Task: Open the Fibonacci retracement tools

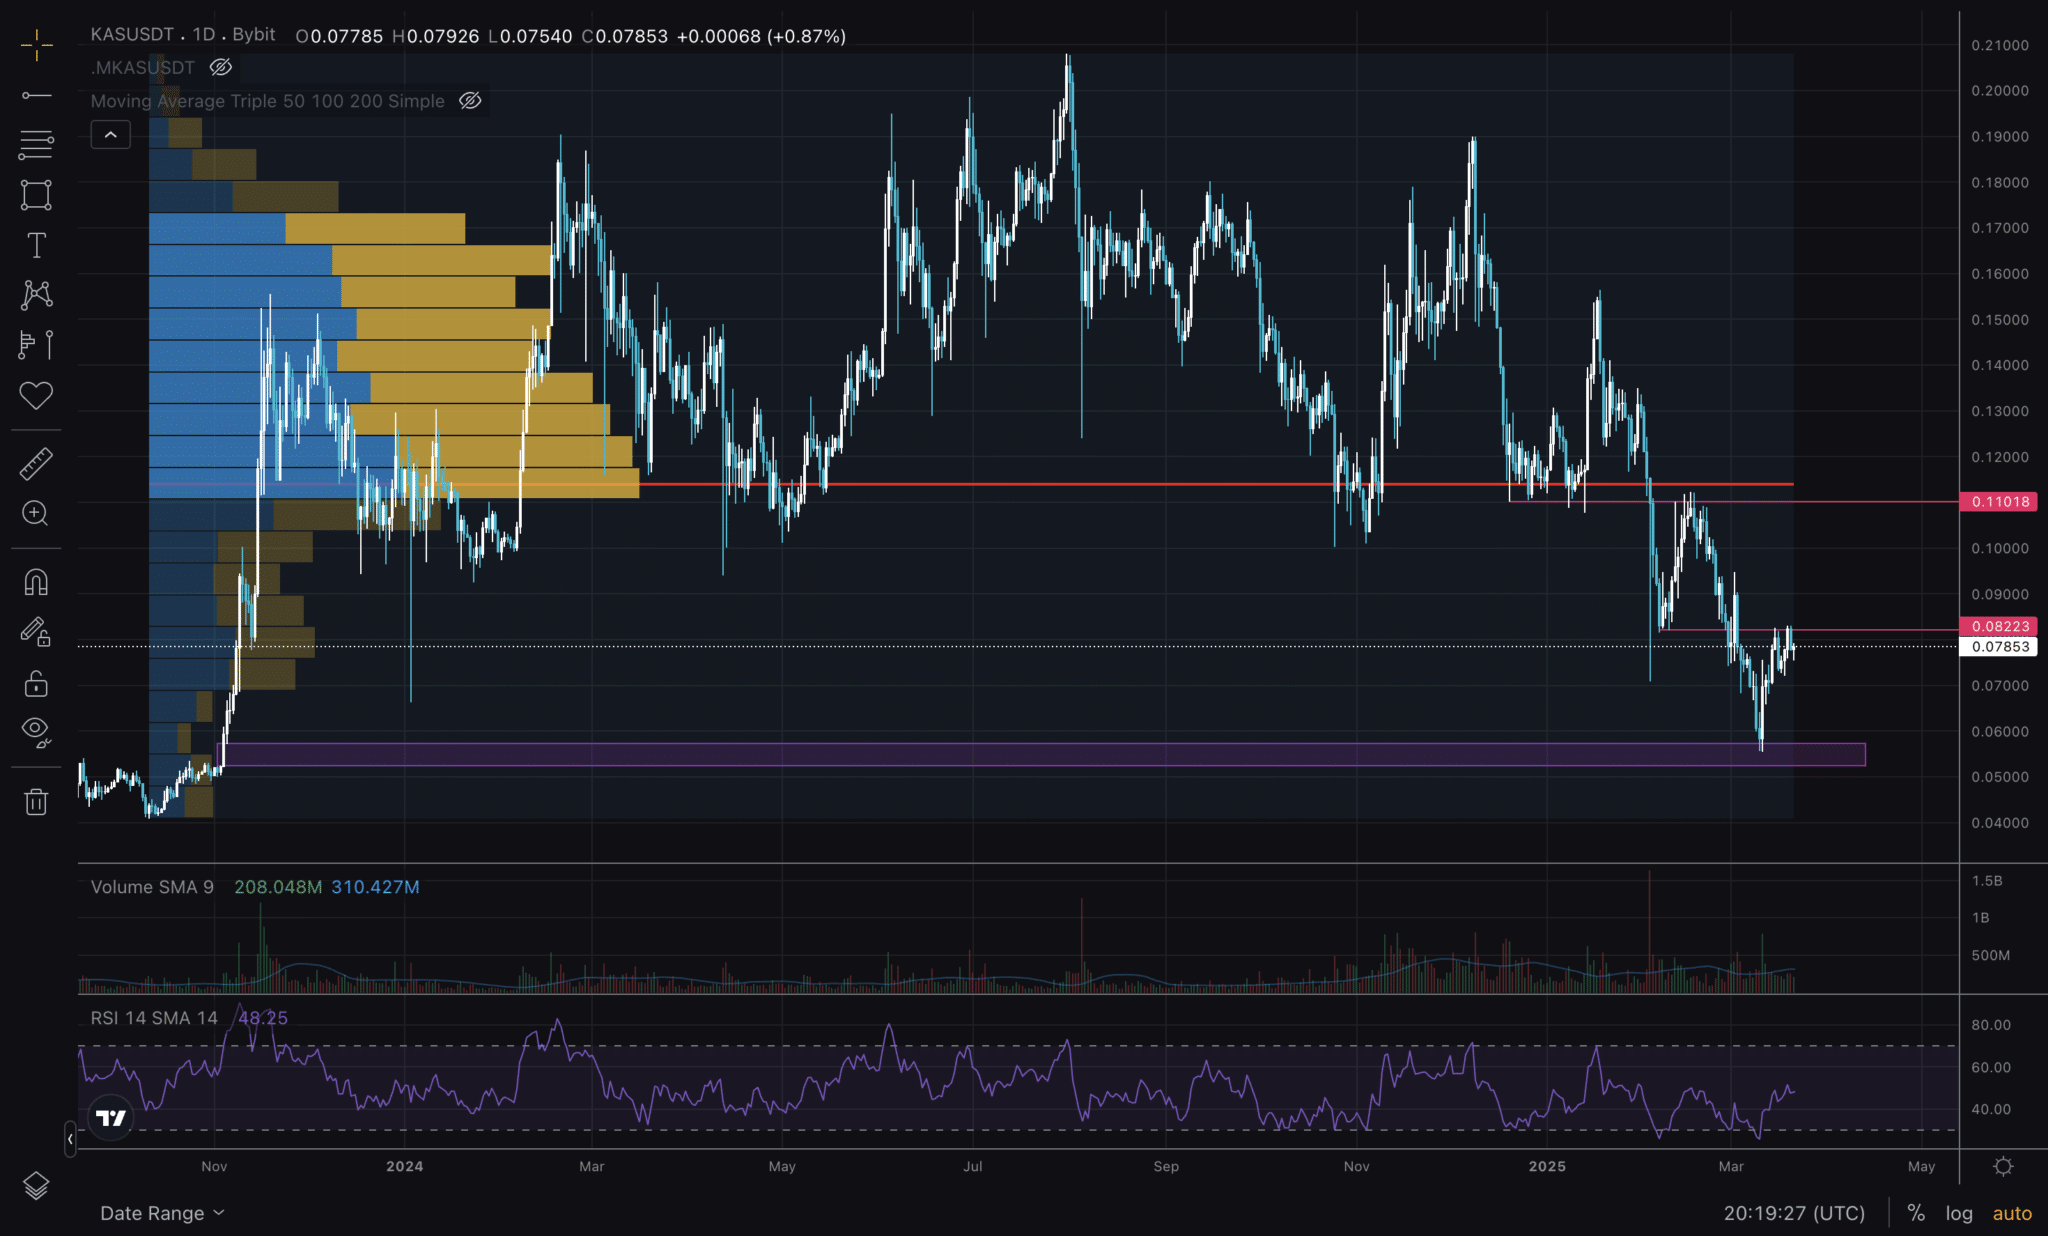Action: pyautogui.click(x=36, y=145)
